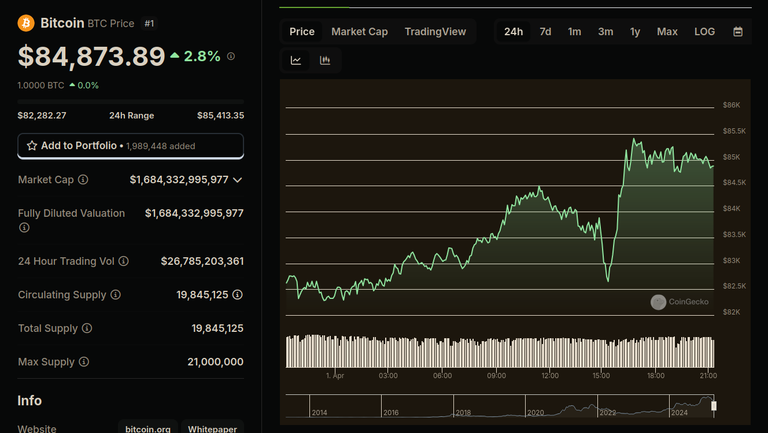
Task: Switch to candlestick chart view icon
Action: coord(325,60)
